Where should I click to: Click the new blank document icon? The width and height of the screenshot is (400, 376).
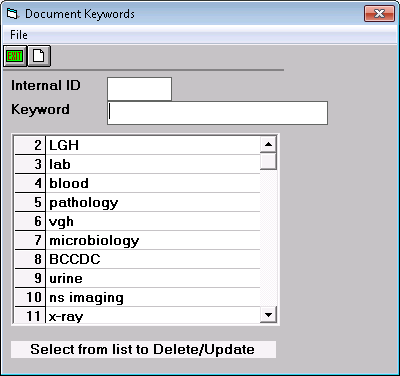(39, 56)
